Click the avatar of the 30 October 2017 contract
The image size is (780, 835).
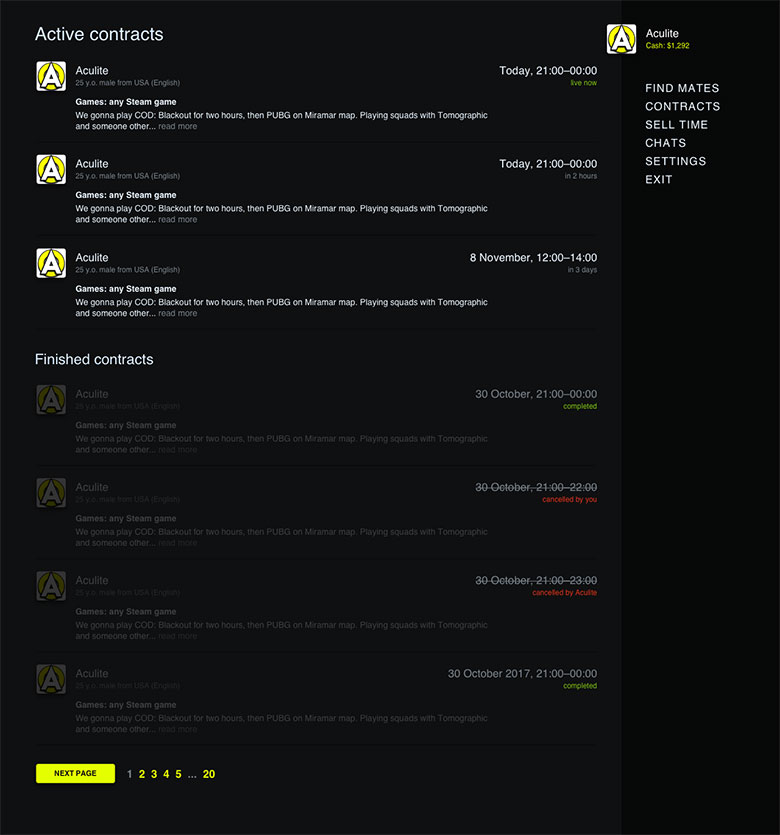[x=51, y=679]
